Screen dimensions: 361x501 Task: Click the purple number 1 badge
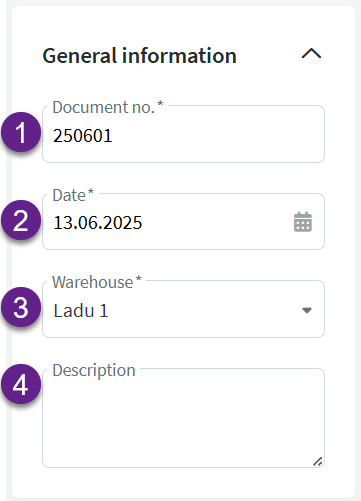(21, 132)
